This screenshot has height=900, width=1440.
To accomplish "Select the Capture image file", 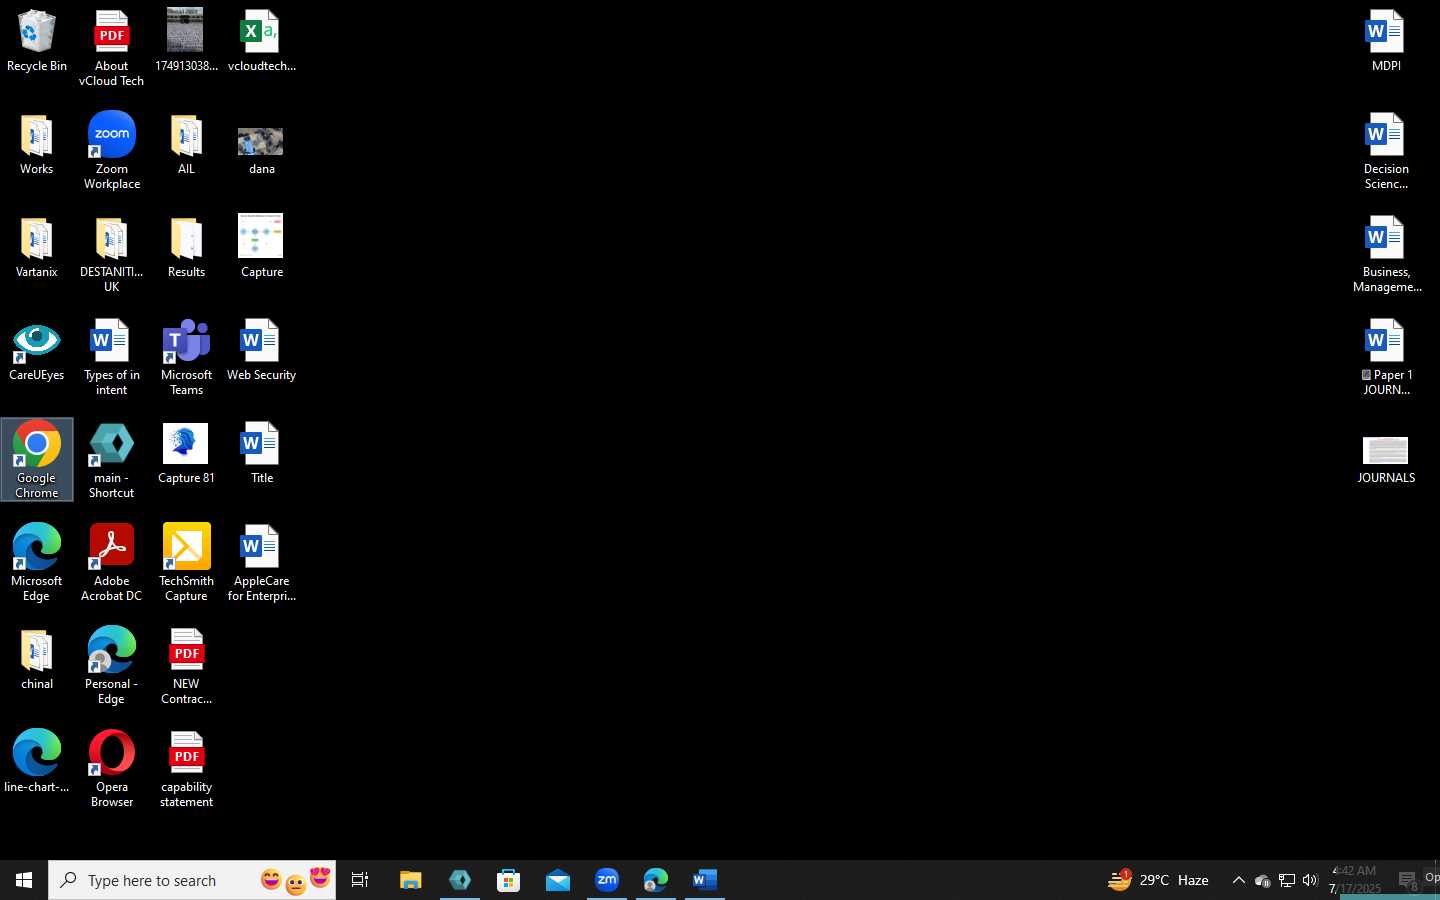I will point(261,246).
